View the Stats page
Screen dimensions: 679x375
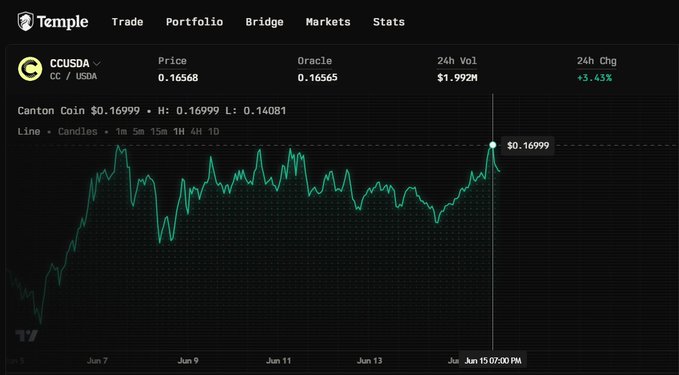388,22
